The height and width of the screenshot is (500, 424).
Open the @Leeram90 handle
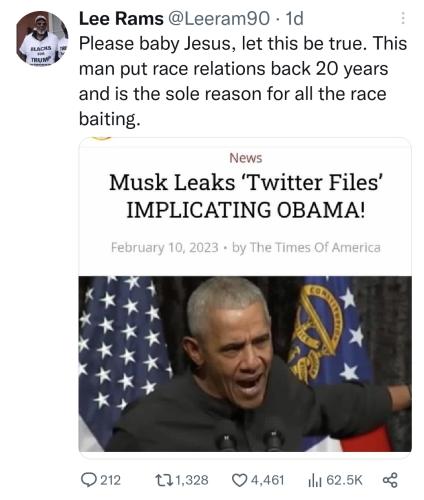(220, 18)
